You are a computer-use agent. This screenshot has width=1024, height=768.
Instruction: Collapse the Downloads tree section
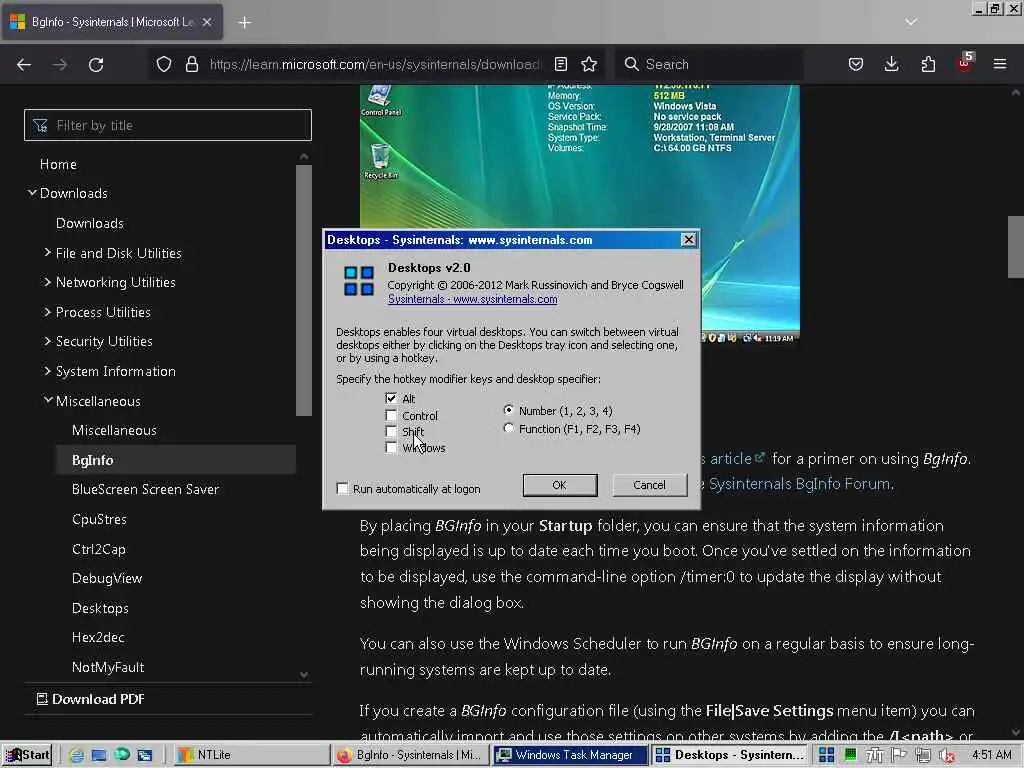point(31,193)
